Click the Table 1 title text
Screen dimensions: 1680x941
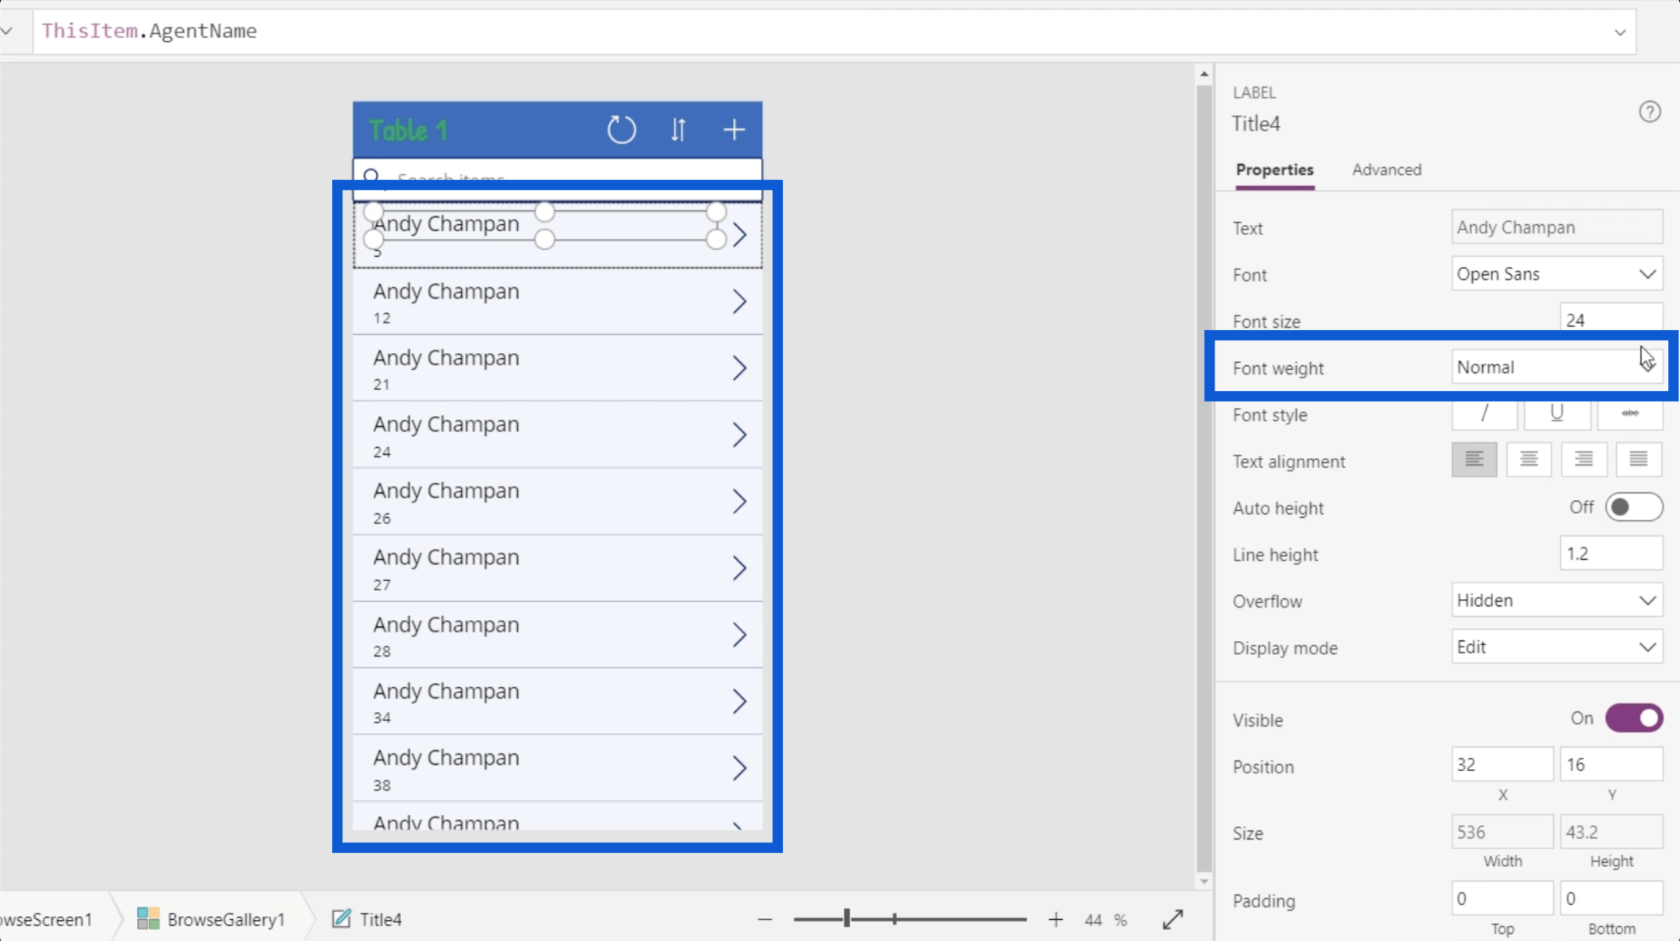pyautogui.click(x=408, y=130)
